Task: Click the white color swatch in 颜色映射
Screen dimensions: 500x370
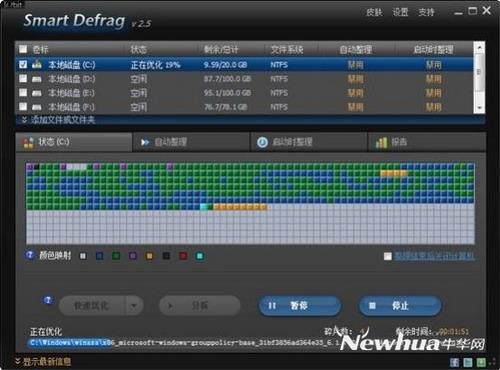Action: click(83, 256)
